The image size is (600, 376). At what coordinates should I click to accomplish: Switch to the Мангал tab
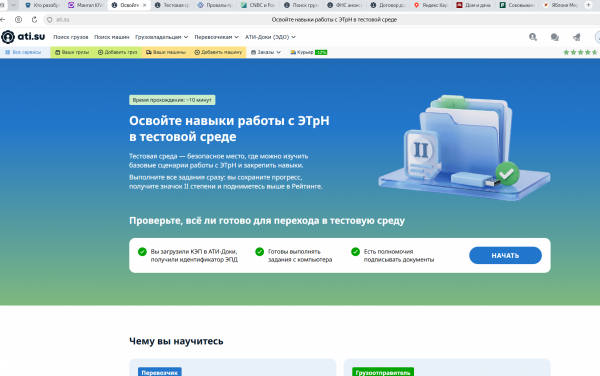tap(86, 5)
